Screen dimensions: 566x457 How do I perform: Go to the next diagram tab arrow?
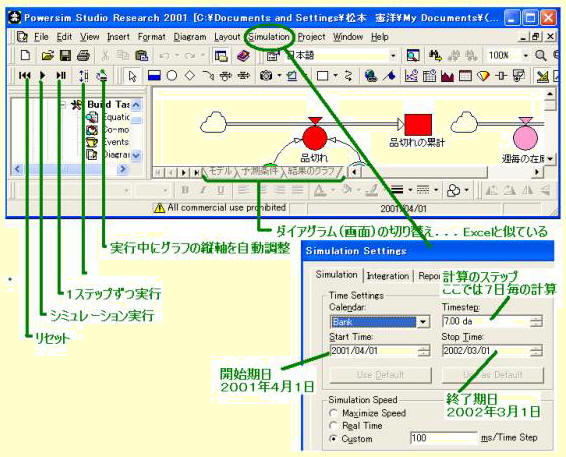[184, 173]
